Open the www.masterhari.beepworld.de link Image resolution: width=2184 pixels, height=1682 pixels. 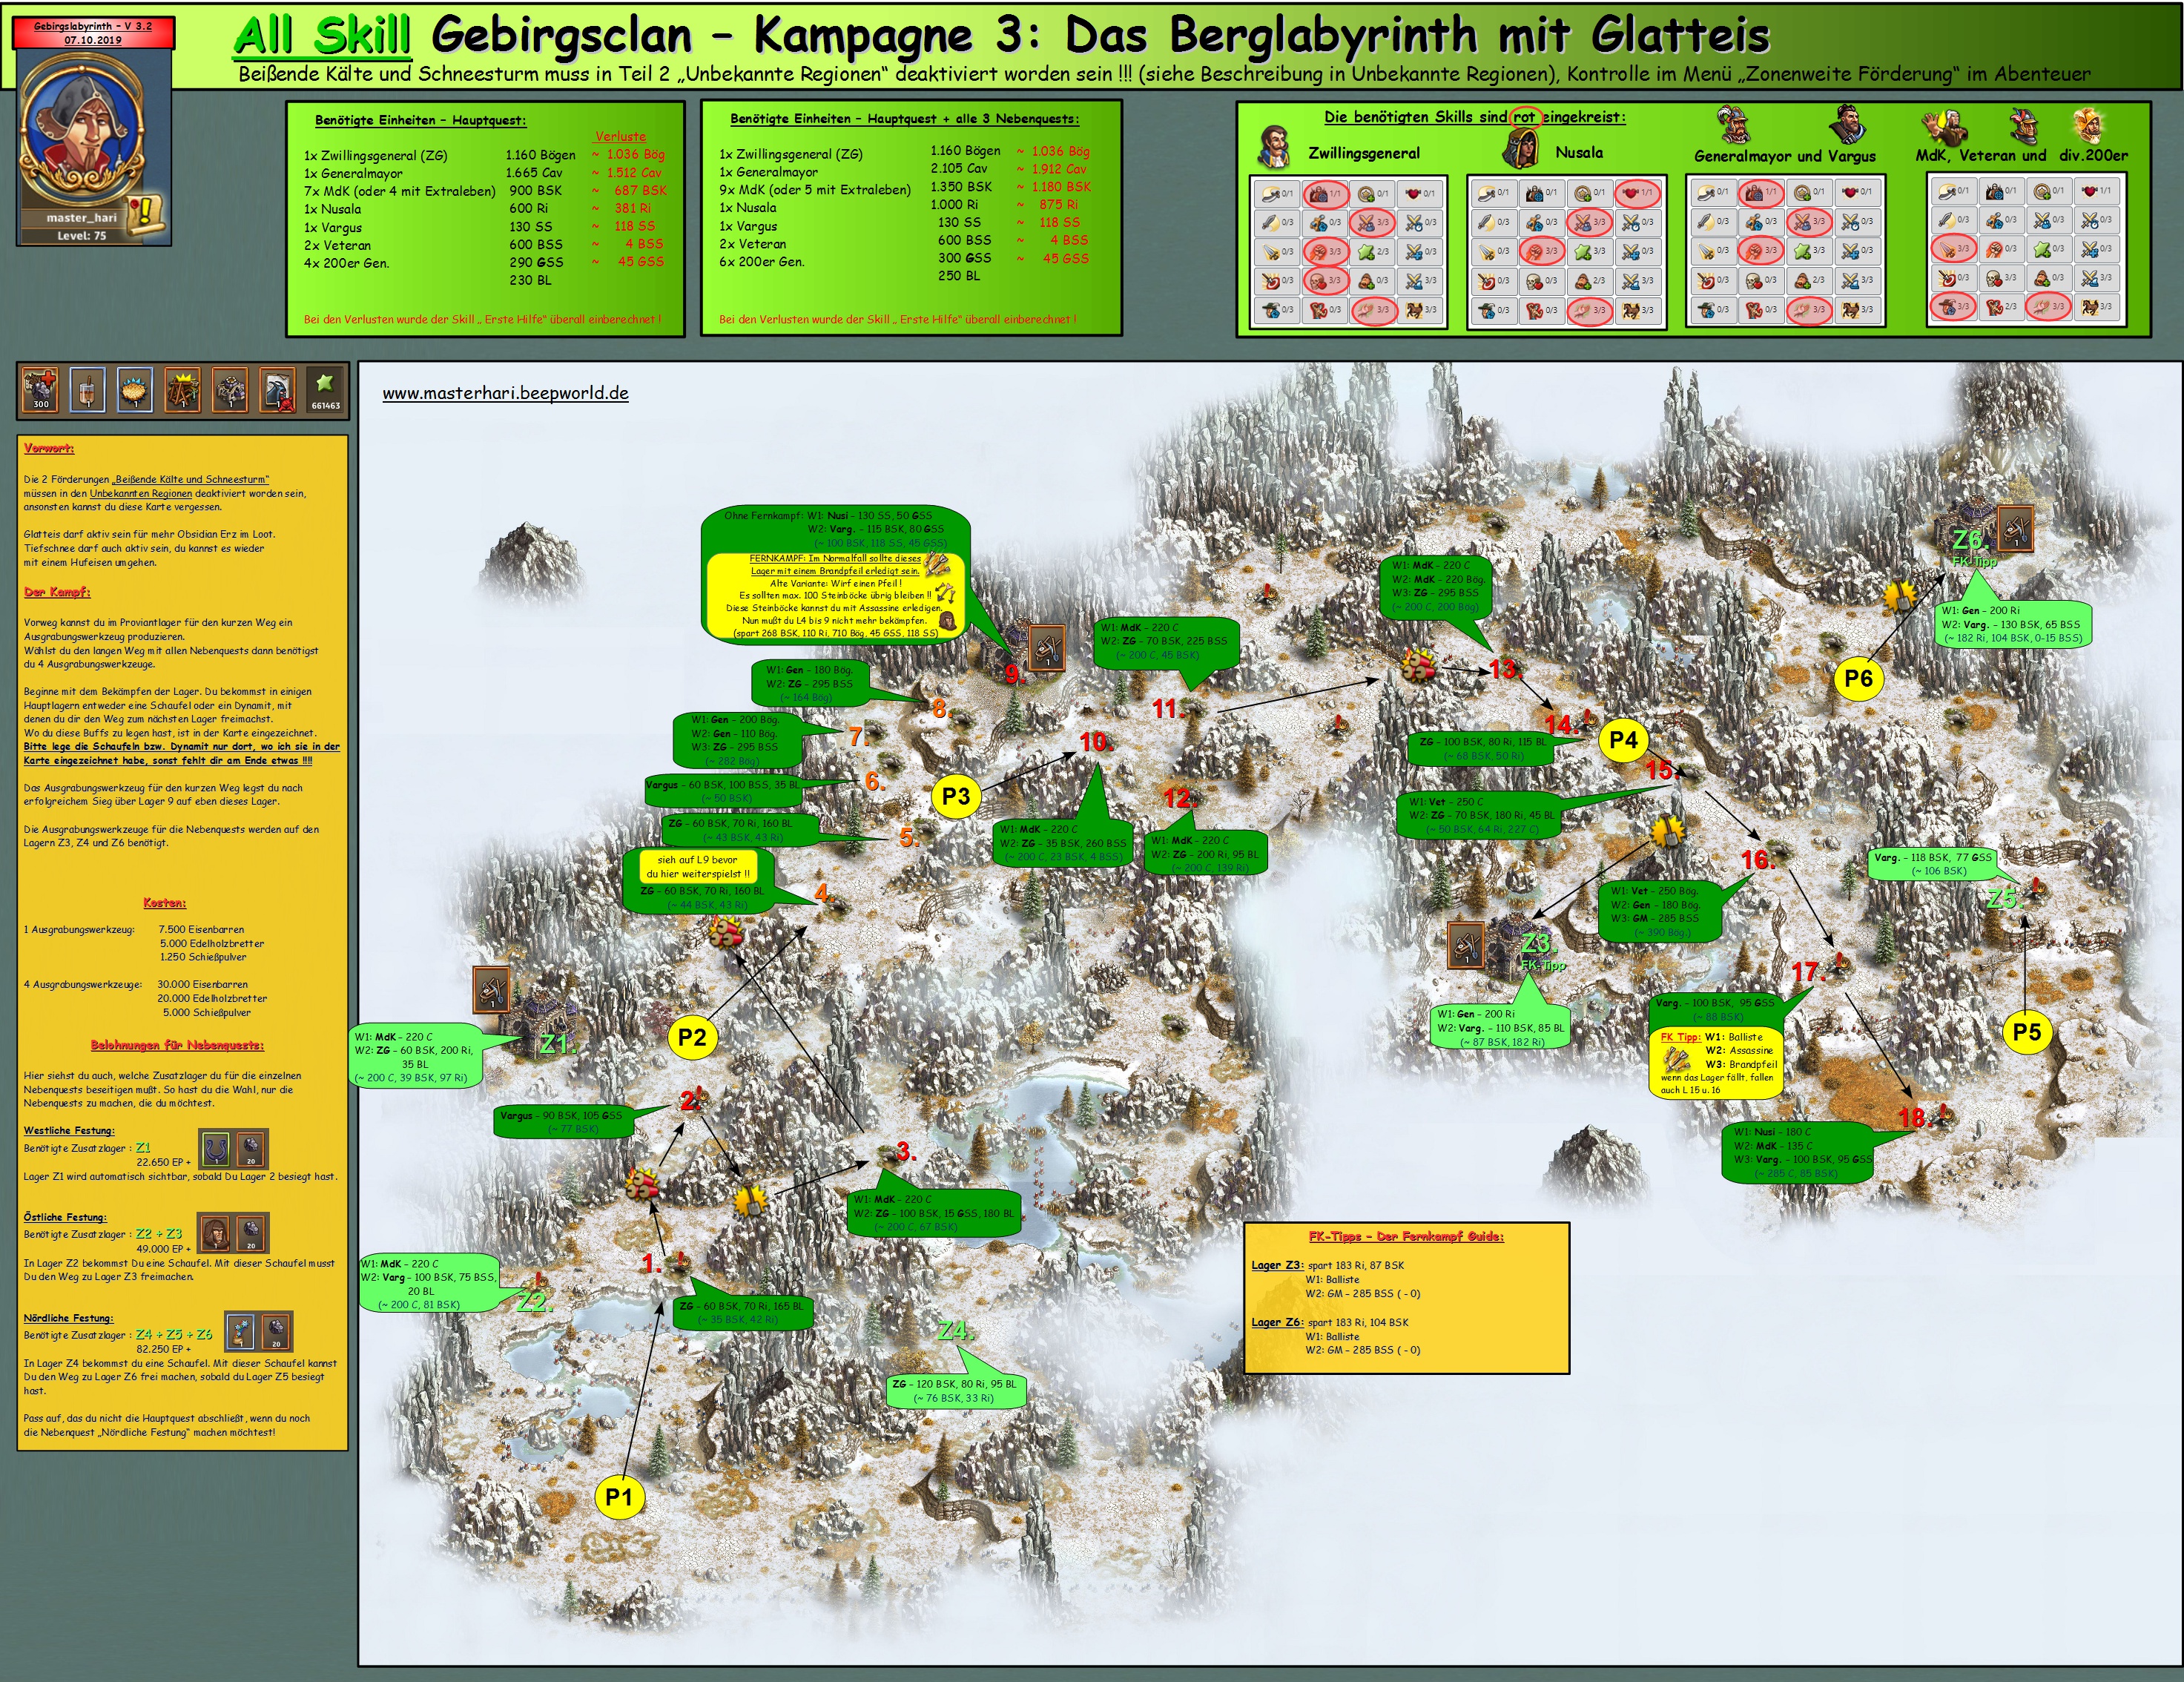click(505, 393)
